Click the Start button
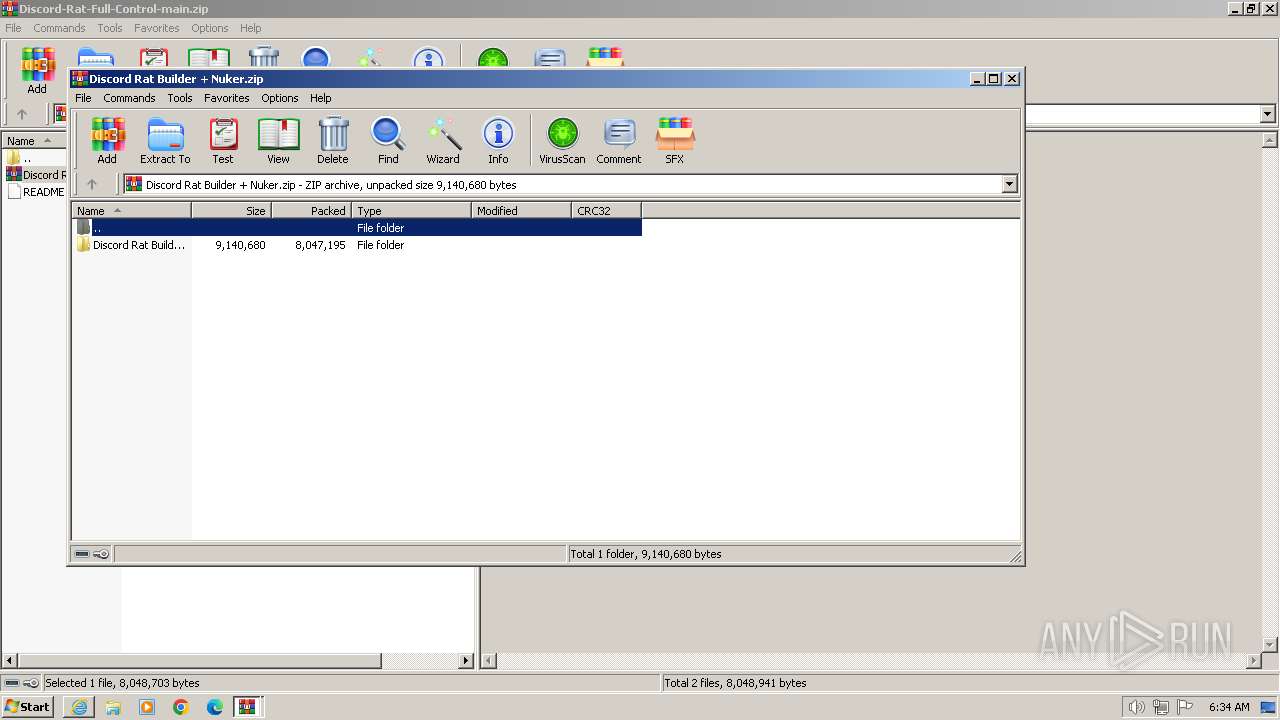Viewport: 1280px width, 720px height. (x=28, y=707)
